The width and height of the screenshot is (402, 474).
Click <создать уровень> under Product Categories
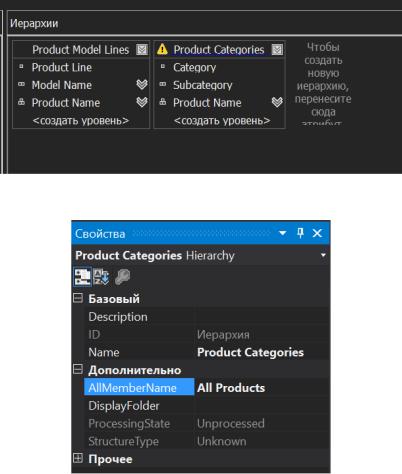tap(222, 120)
